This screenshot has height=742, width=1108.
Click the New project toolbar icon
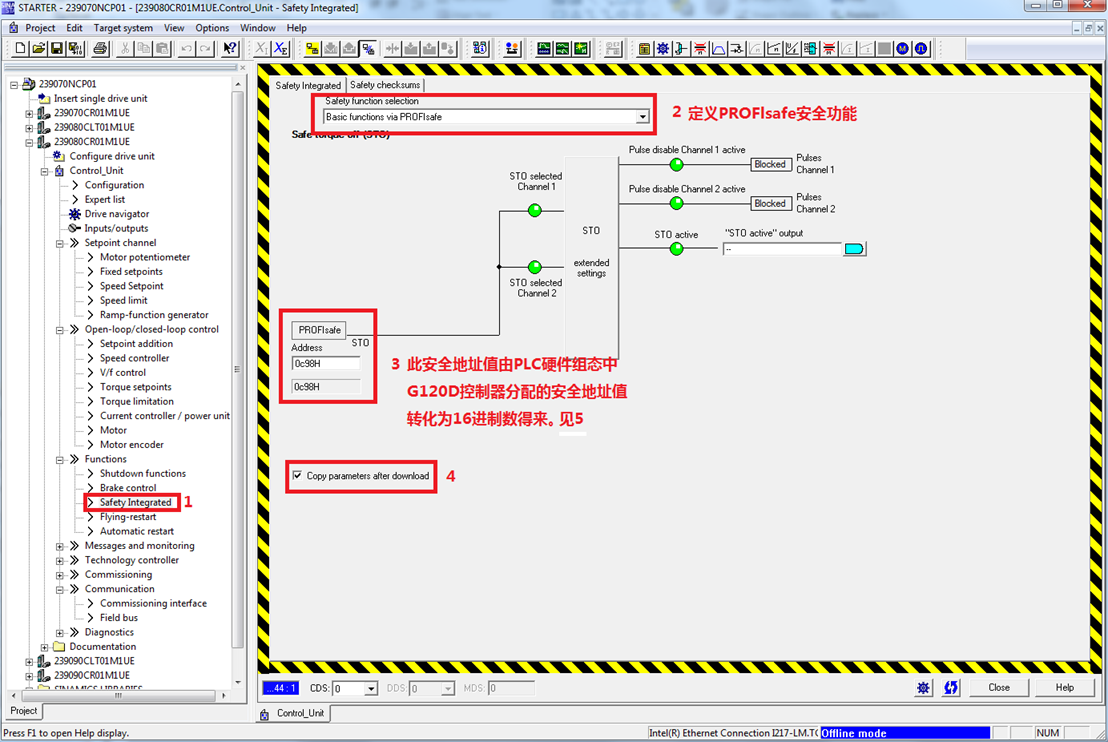(x=21, y=48)
